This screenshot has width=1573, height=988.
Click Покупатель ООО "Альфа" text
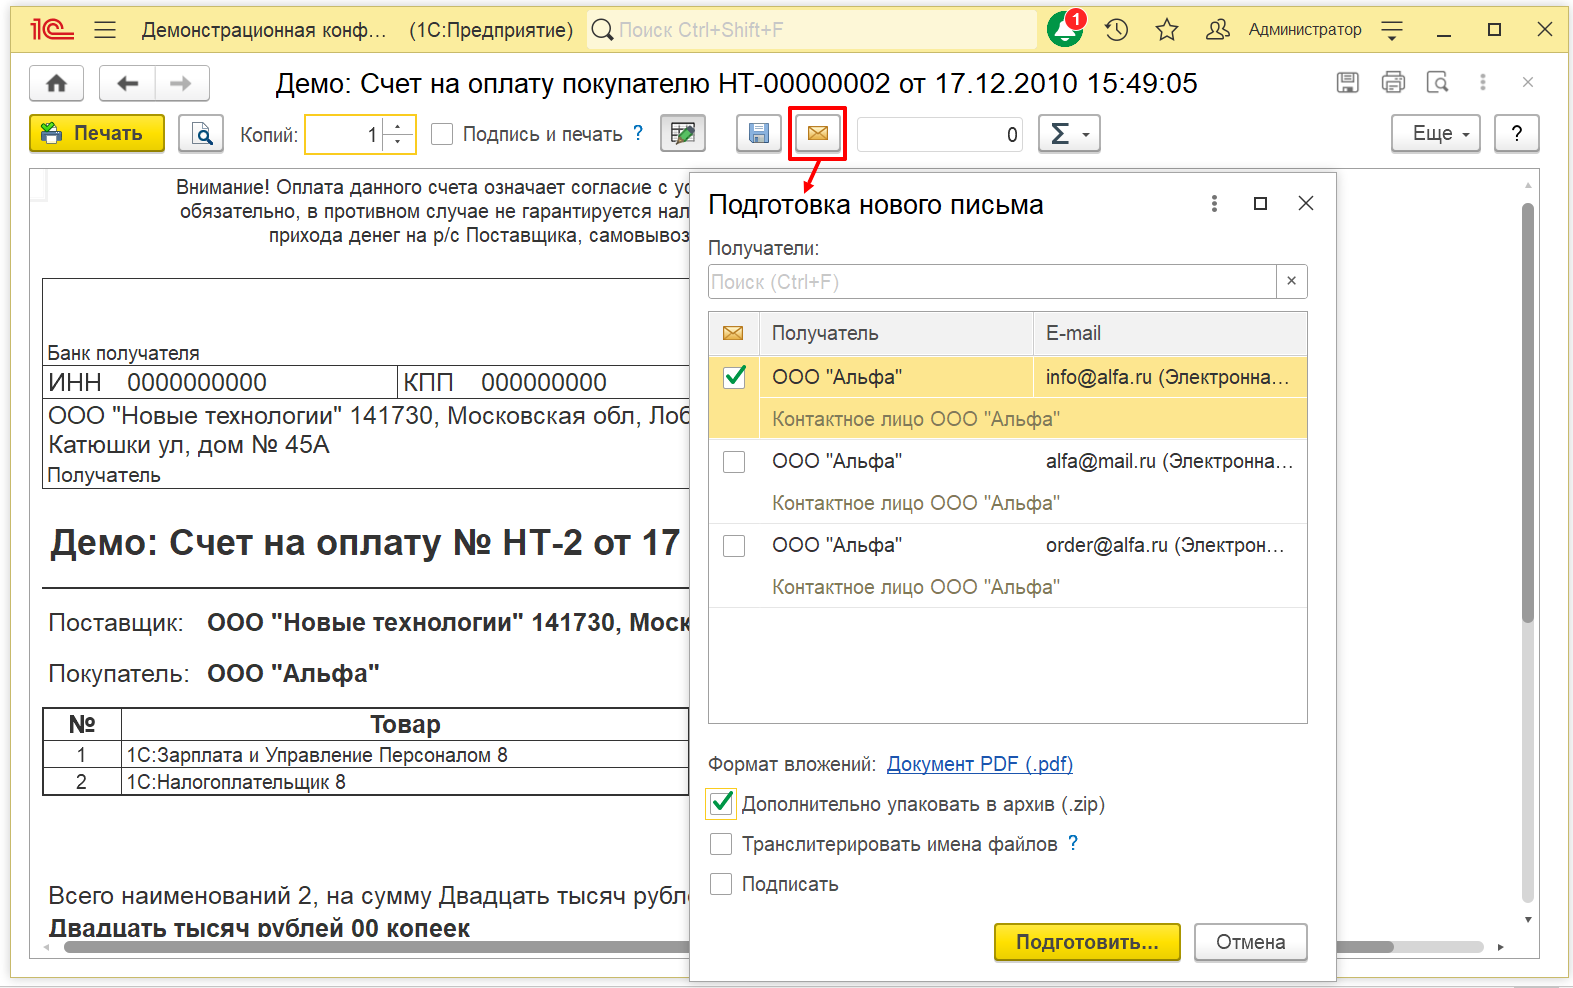(x=214, y=673)
